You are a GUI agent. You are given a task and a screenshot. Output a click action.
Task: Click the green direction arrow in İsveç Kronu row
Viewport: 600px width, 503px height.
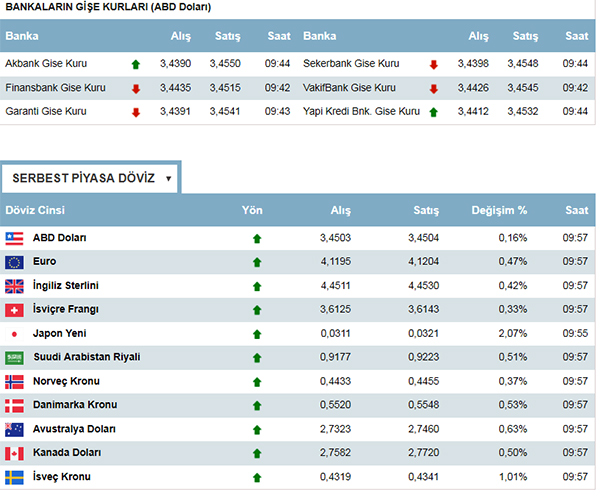tap(257, 478)
